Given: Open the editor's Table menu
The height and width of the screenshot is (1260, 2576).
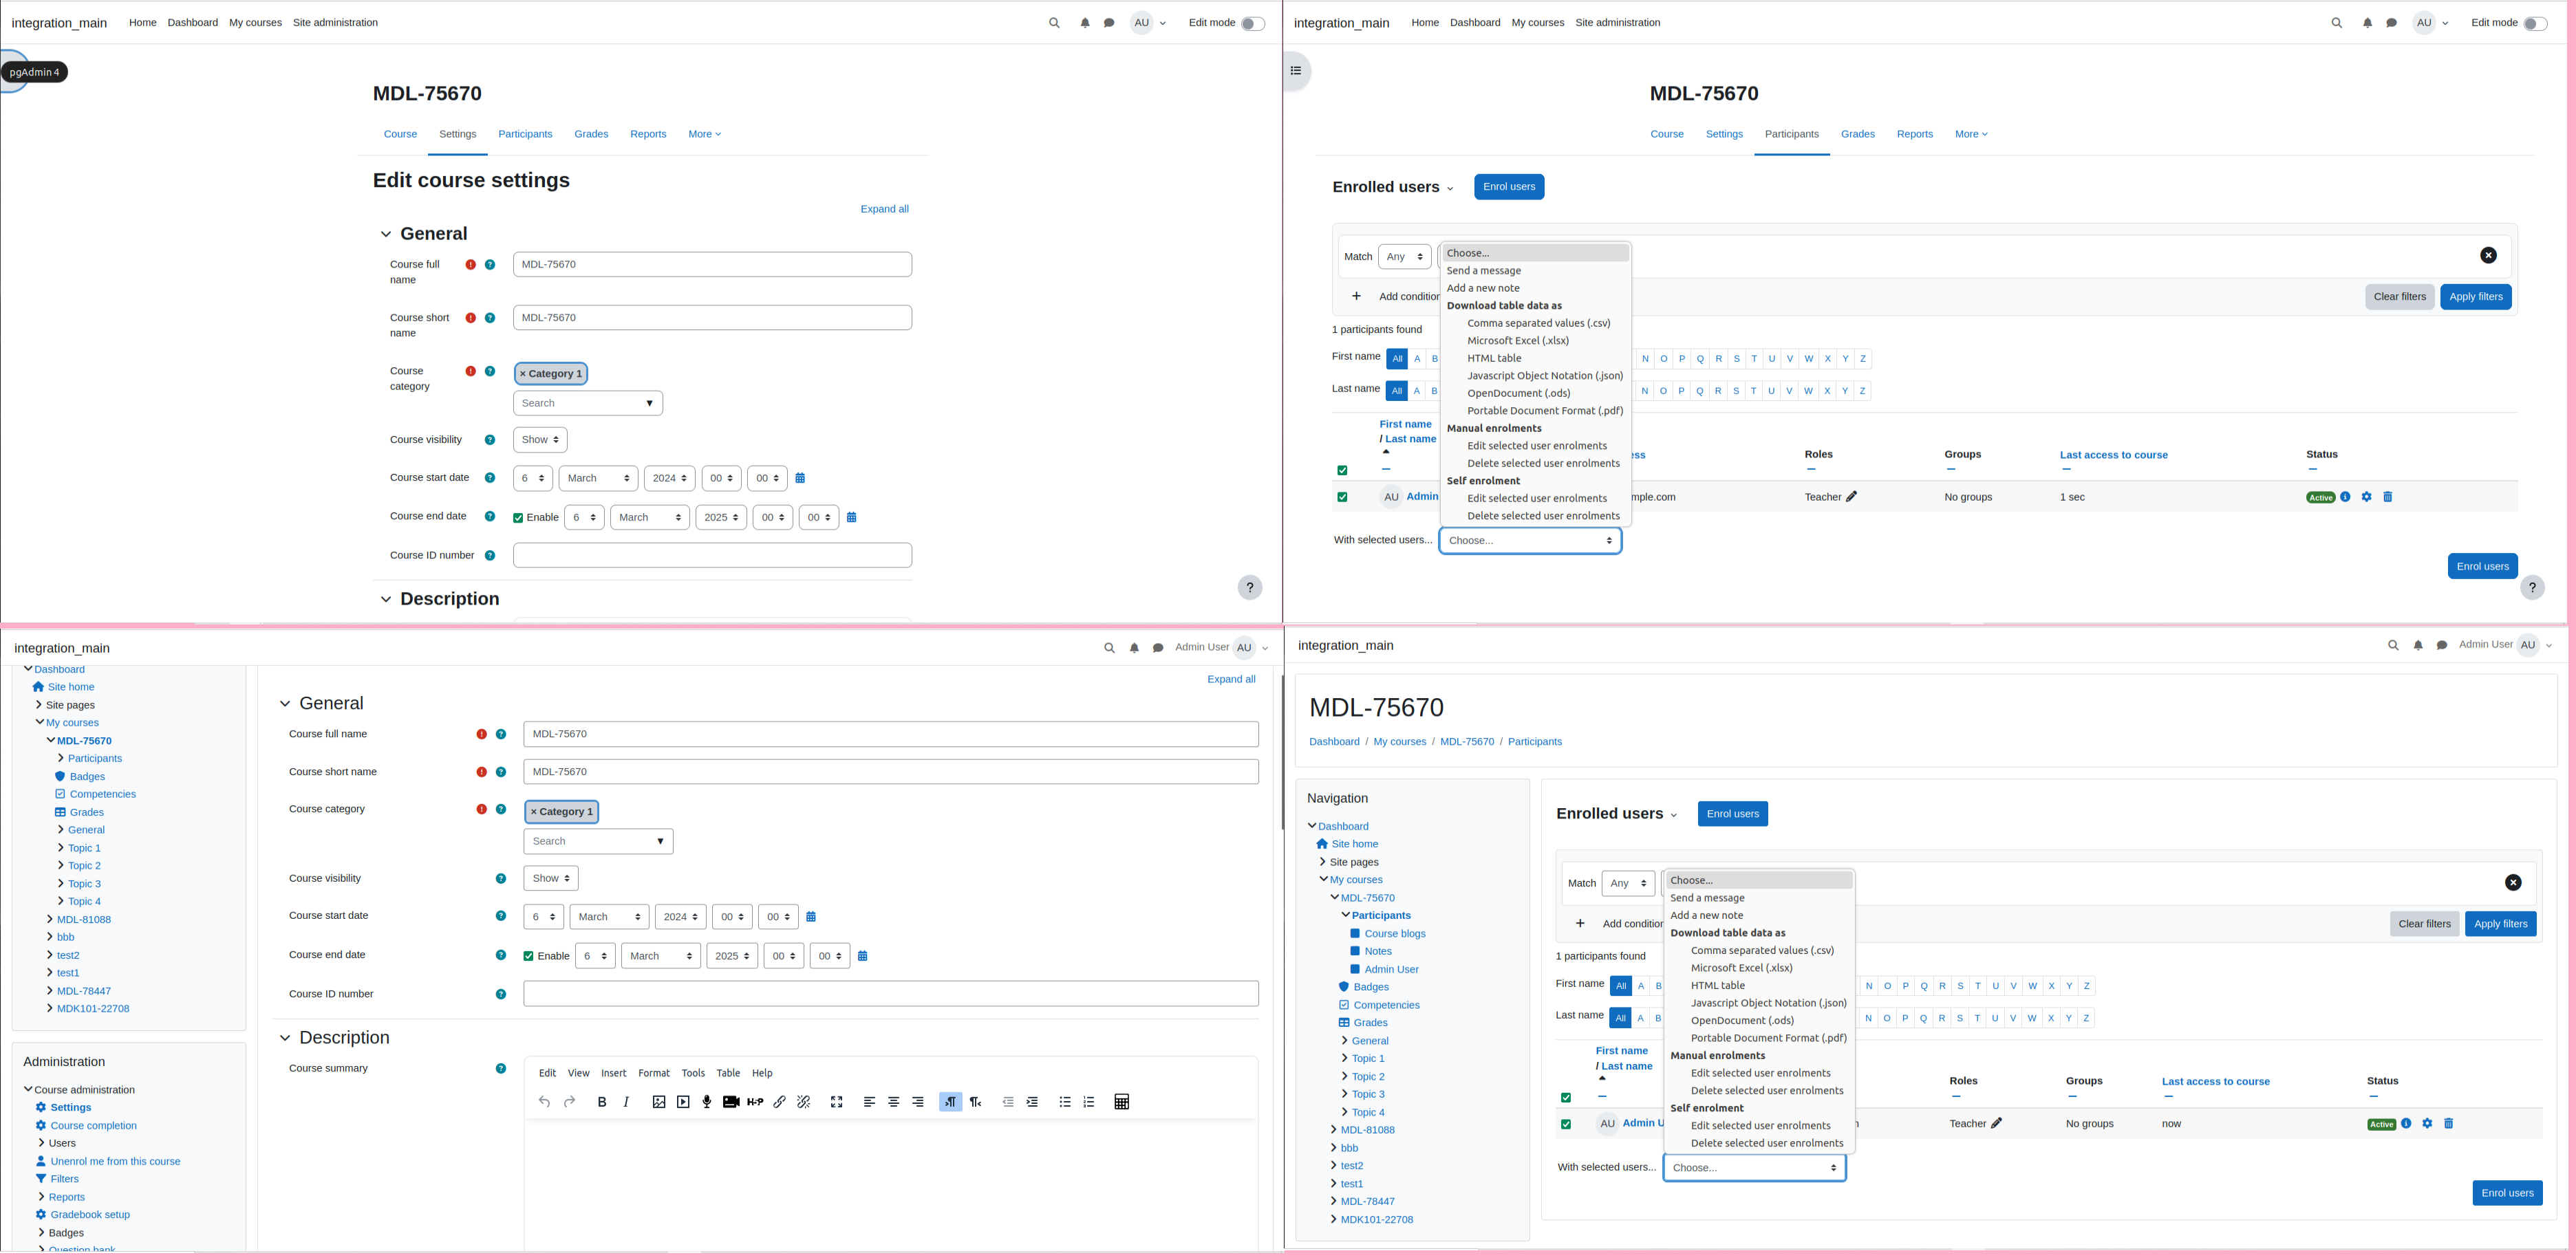Looking at the screenshot, I should tap(728, 1073).
